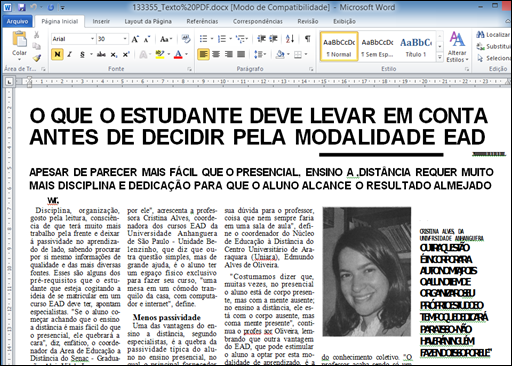The image size is (512, 366).
Task: Switch to the Layout da Página tab
Action: pos(148,21)
